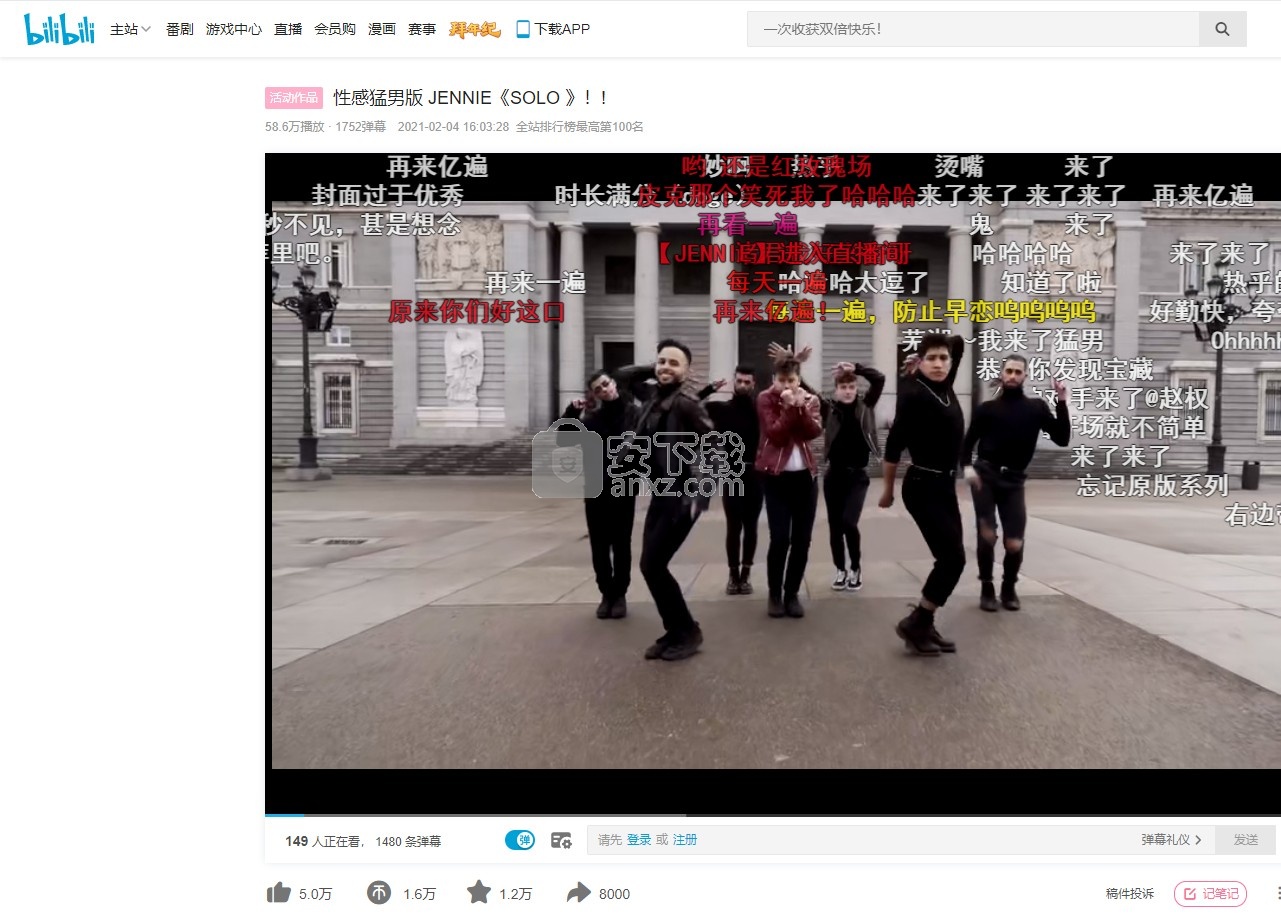The image size is (1281, 919).
Task: Click the bilibili logo
Action: pos(59,29)
